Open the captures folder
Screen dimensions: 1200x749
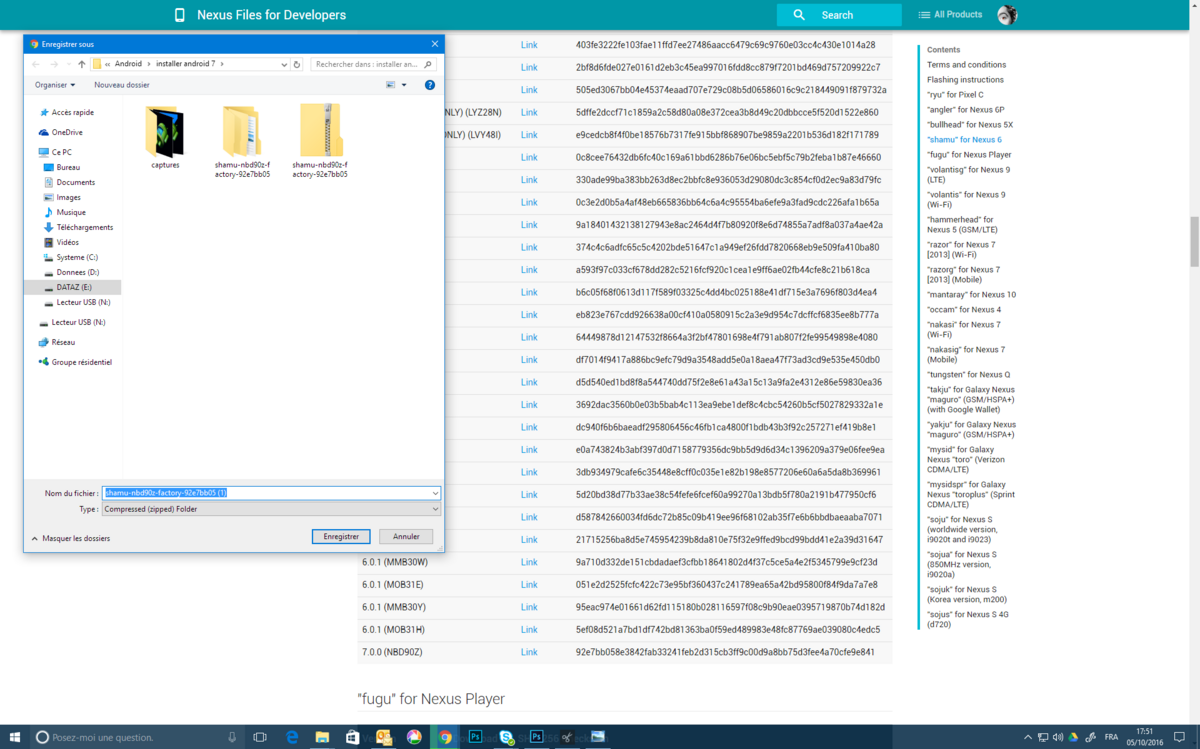coord(165,138)
